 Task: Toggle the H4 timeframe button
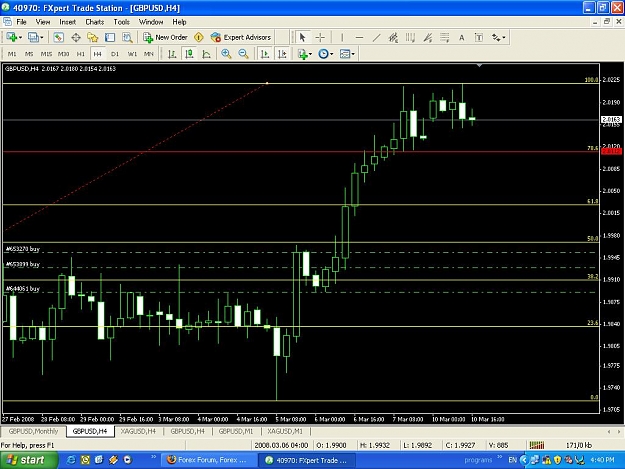click(x=98, y=54)
